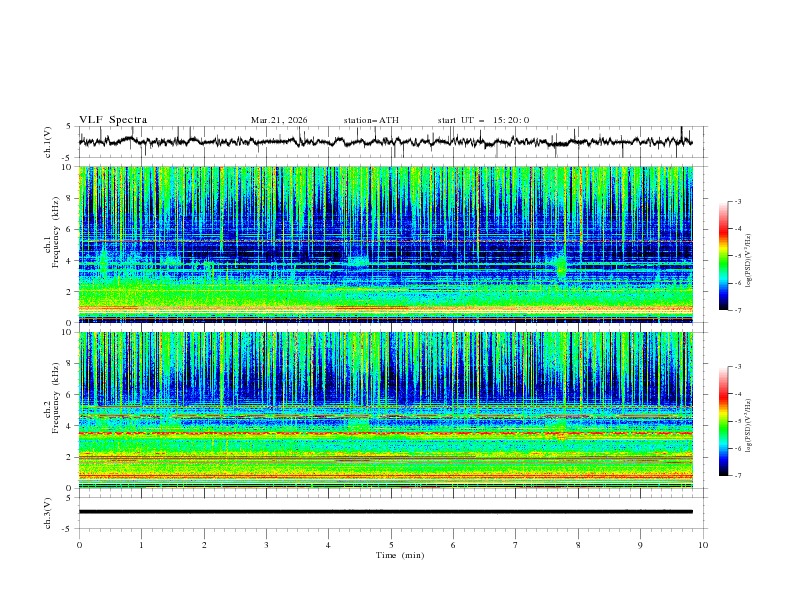Click the ch.1 spectrogram "6" kHz tick

(x=70, y=229)
